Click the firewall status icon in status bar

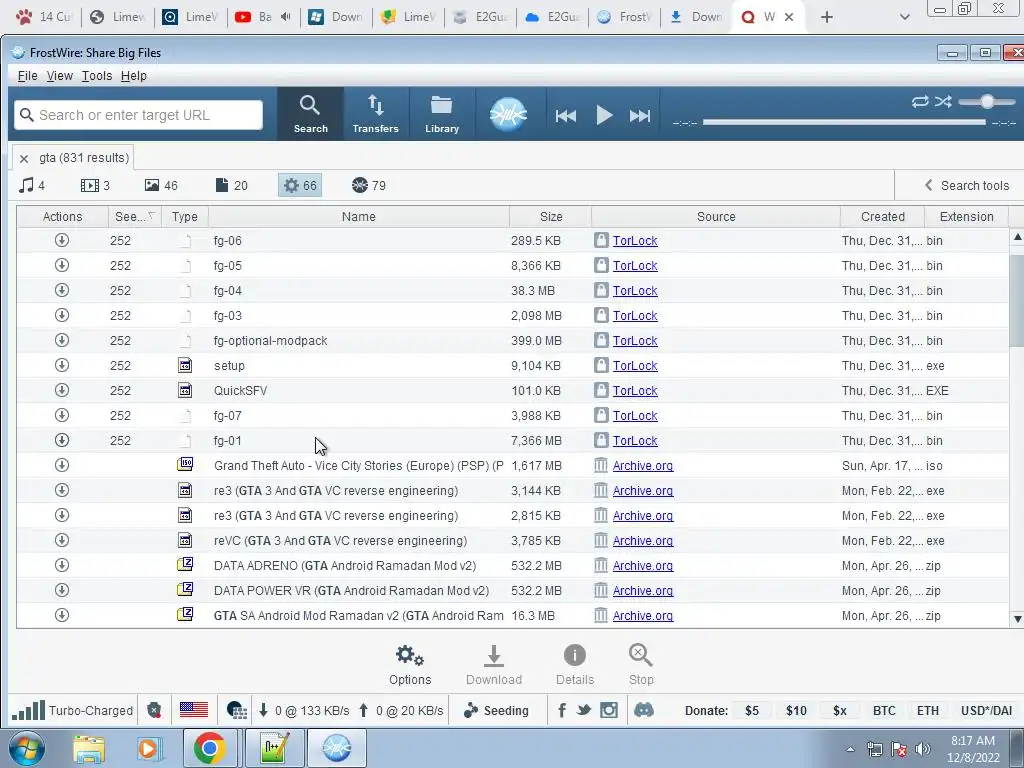tap(236, 711)
